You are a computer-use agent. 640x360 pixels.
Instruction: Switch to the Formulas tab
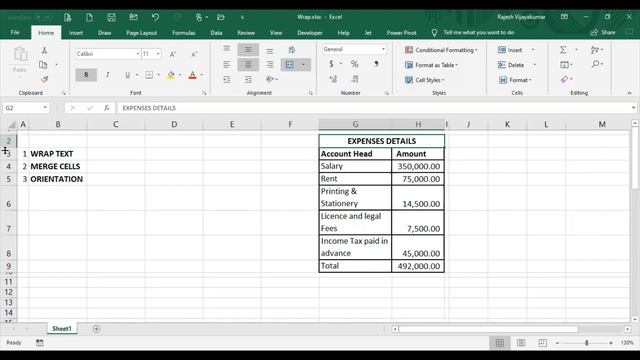click(184, 33)
